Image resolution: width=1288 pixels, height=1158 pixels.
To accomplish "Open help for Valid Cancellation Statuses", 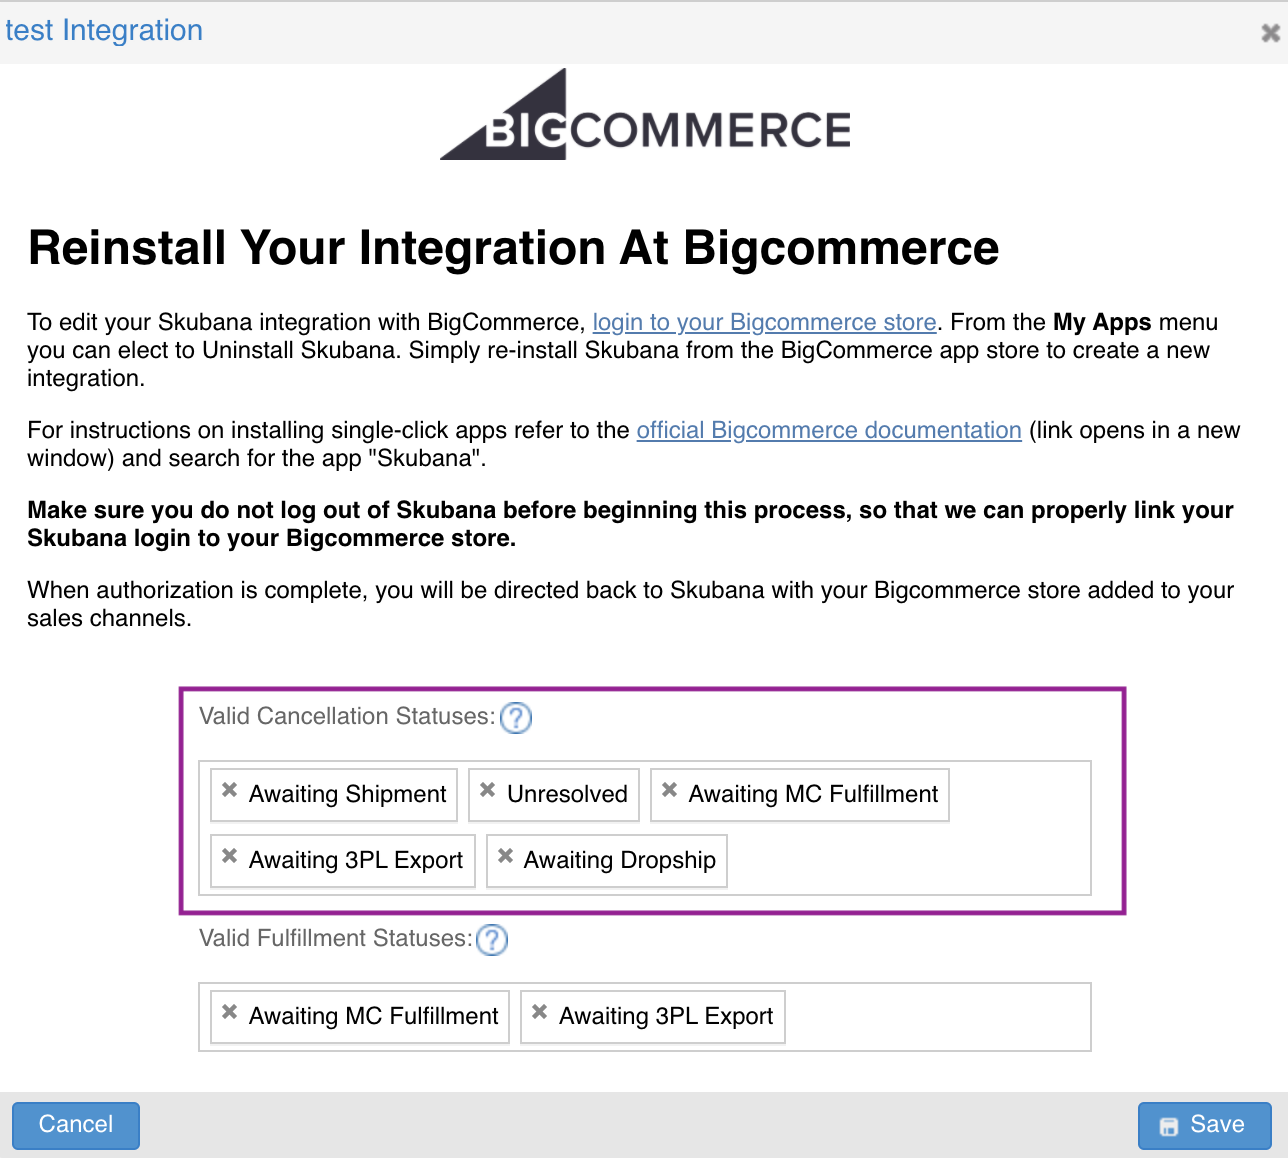I will pos(516,717).
